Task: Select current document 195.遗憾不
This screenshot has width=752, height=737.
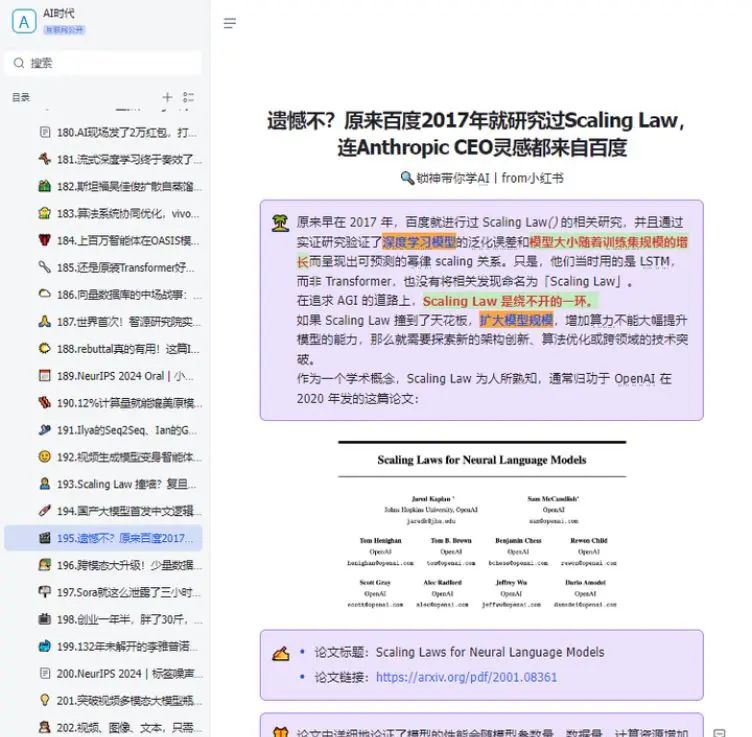Action: [x=103, y=538]
